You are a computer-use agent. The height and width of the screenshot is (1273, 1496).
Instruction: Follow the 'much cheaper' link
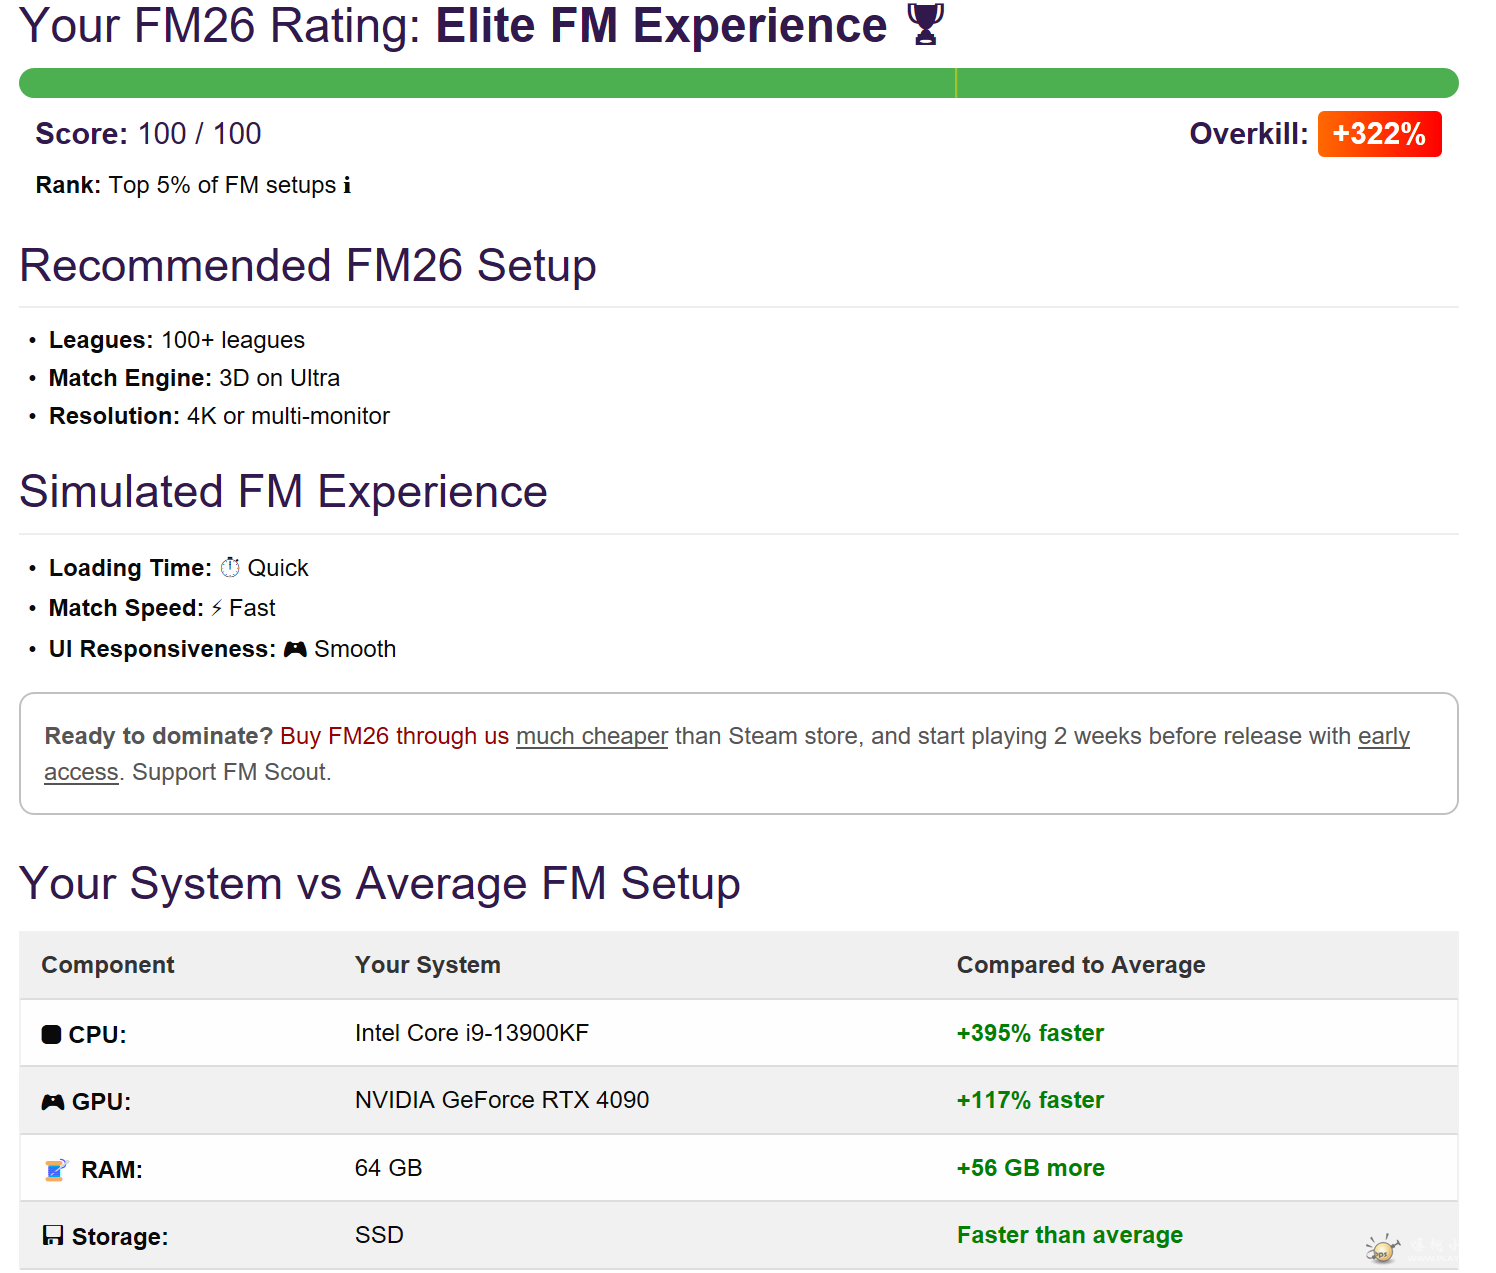(x=591, y=737)
